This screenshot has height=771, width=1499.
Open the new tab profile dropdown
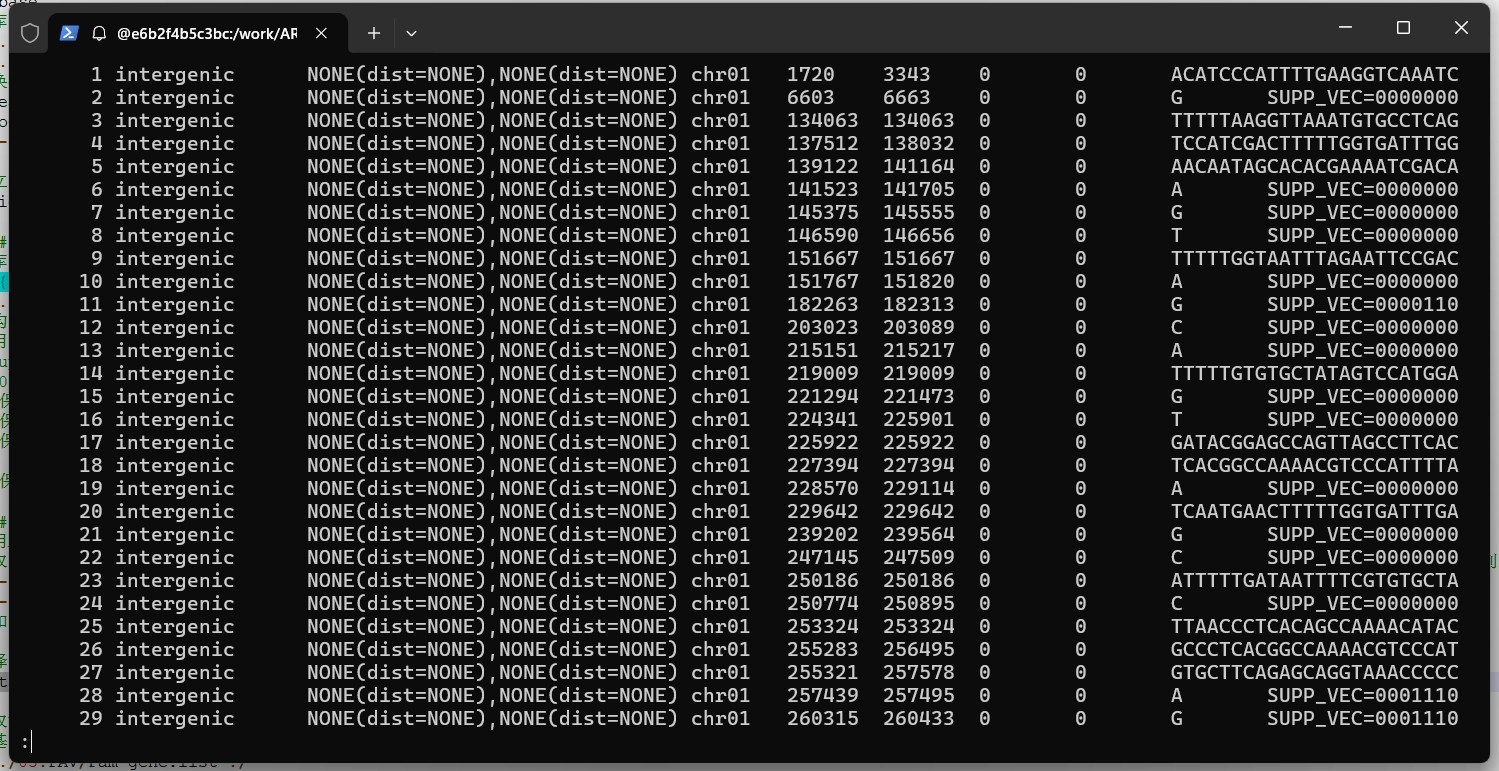coord(411,33)
